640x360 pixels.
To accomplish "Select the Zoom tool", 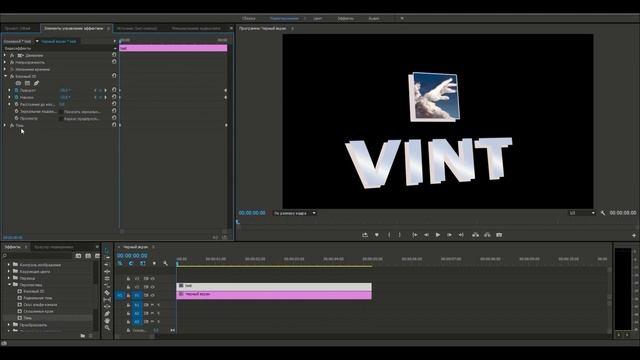I will tap(107, 328).
